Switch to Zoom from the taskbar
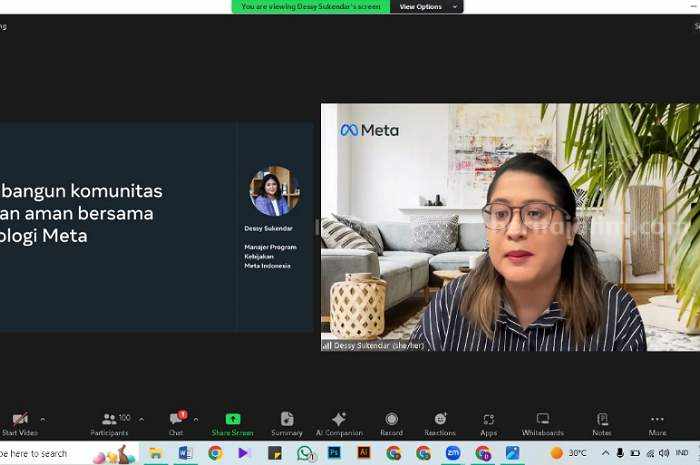The image size is (700, 465). 453,453
